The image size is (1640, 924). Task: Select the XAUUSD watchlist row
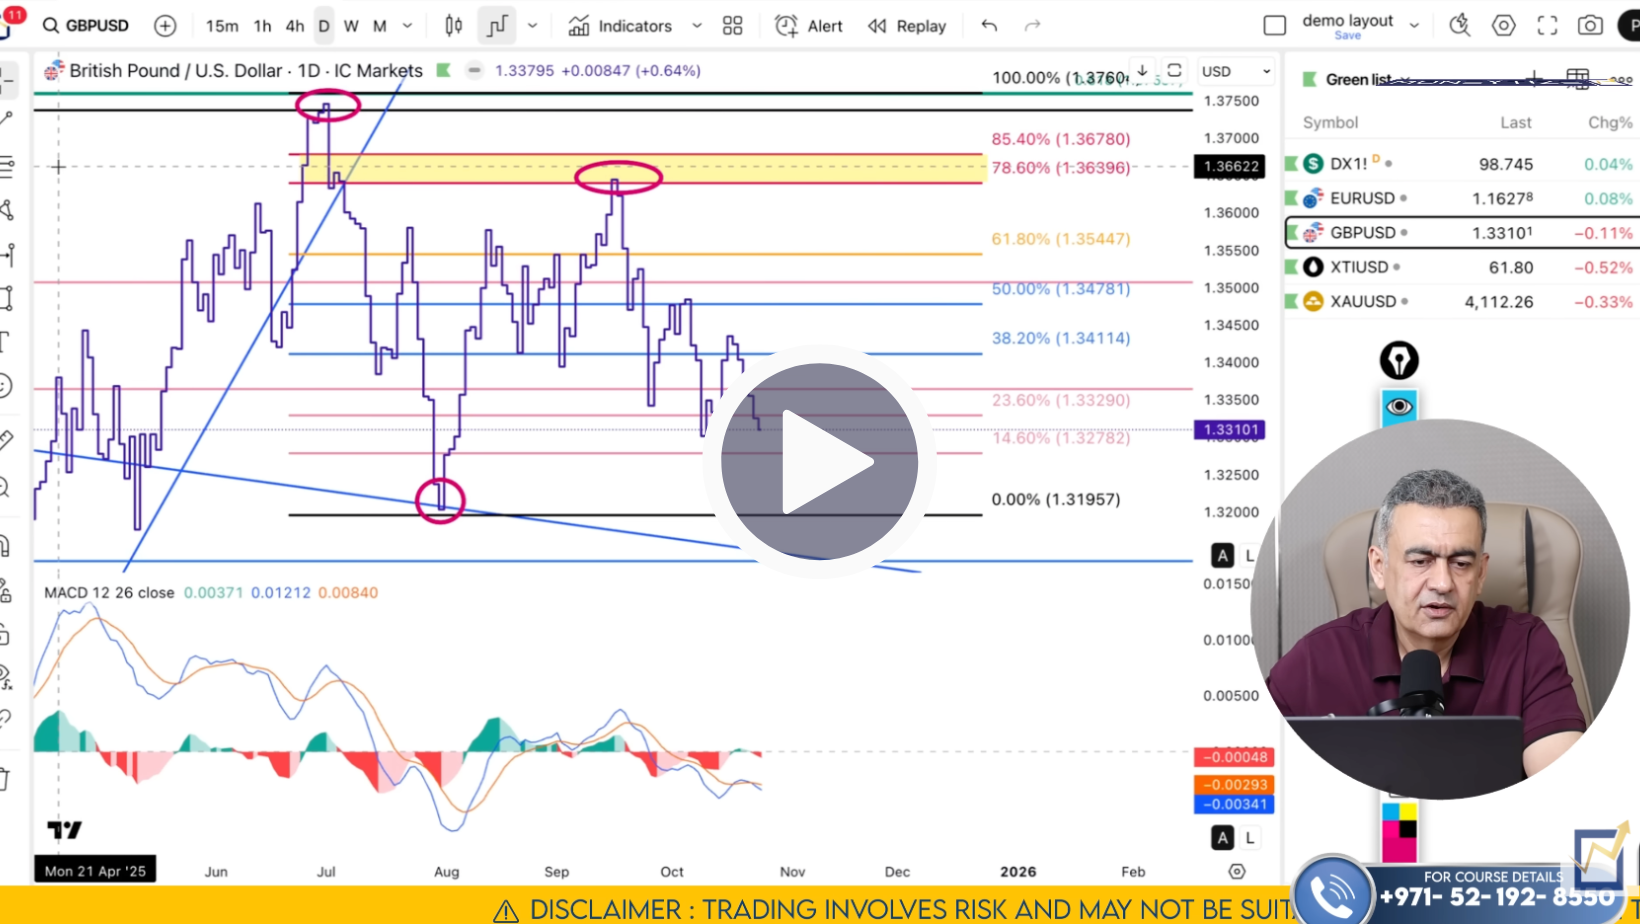pyautogui.click(x=1461, y=301)
